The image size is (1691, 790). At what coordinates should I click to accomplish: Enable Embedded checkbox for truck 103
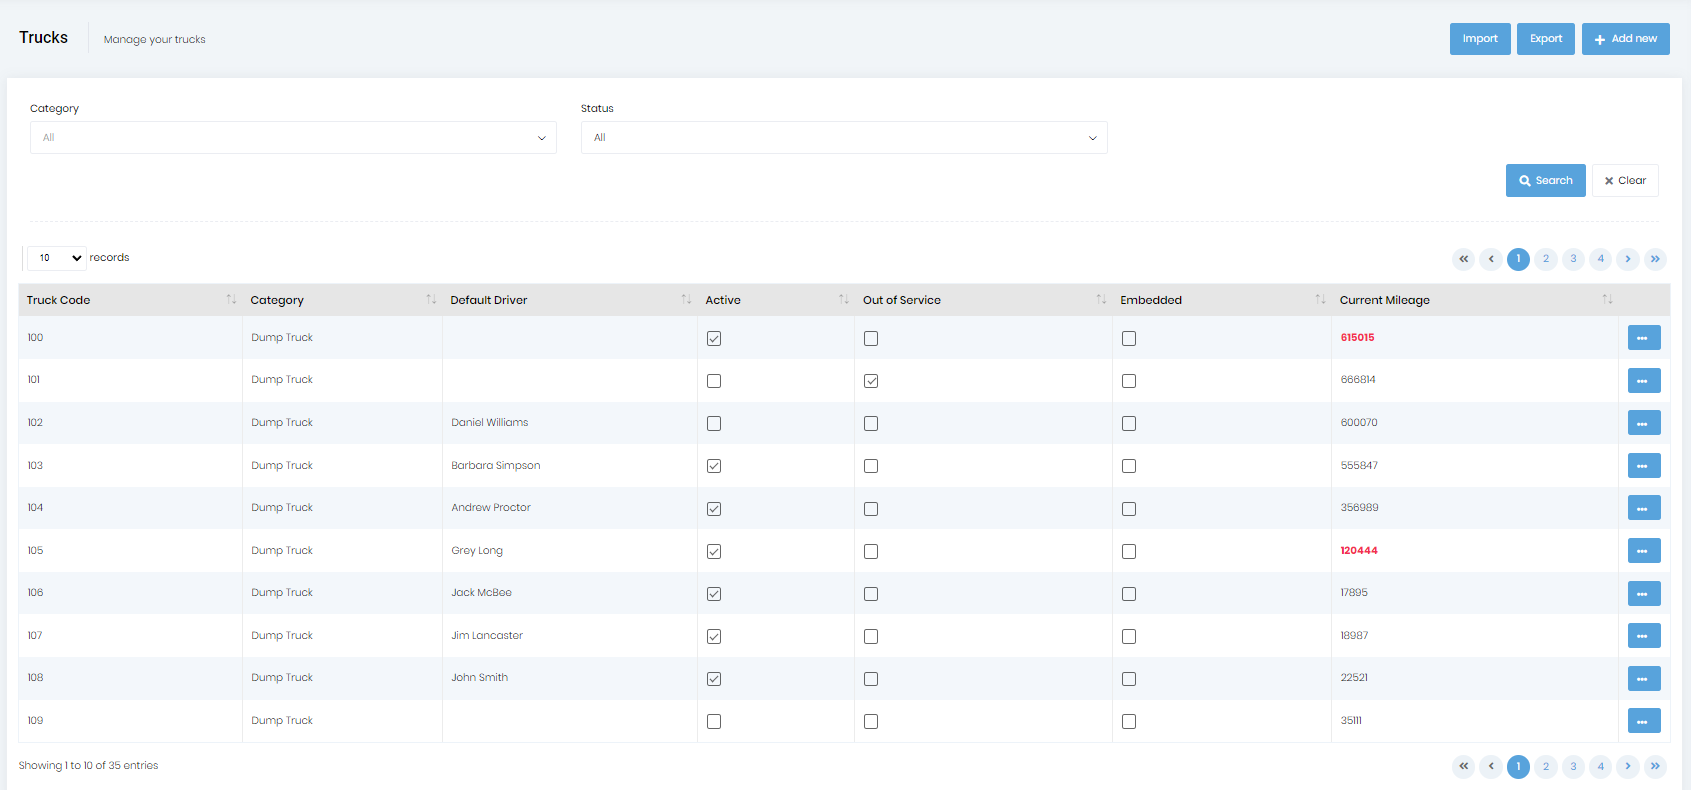tap(1129, 466)
